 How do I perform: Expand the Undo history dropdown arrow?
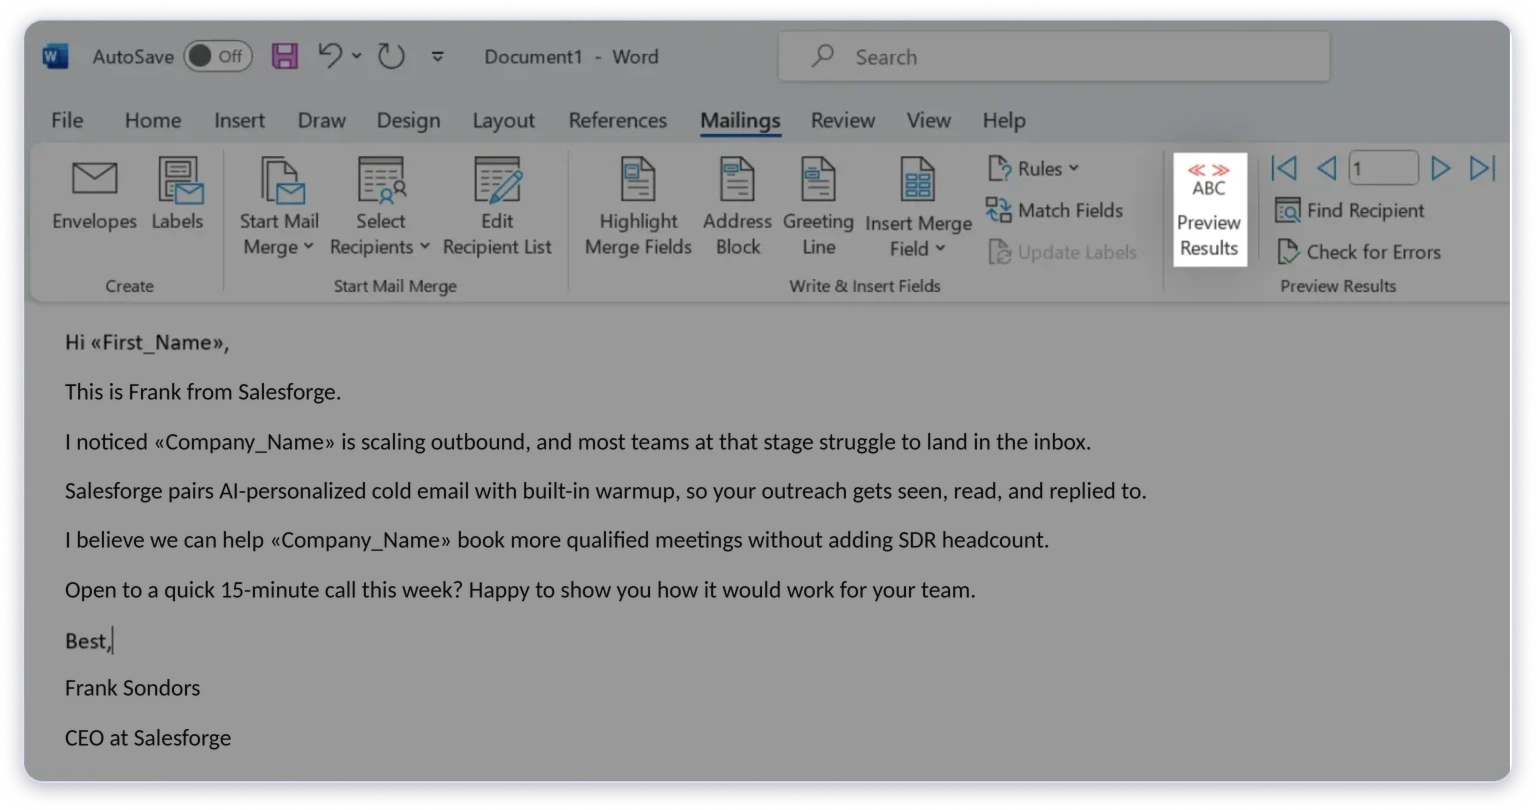(x=357, y=57)
